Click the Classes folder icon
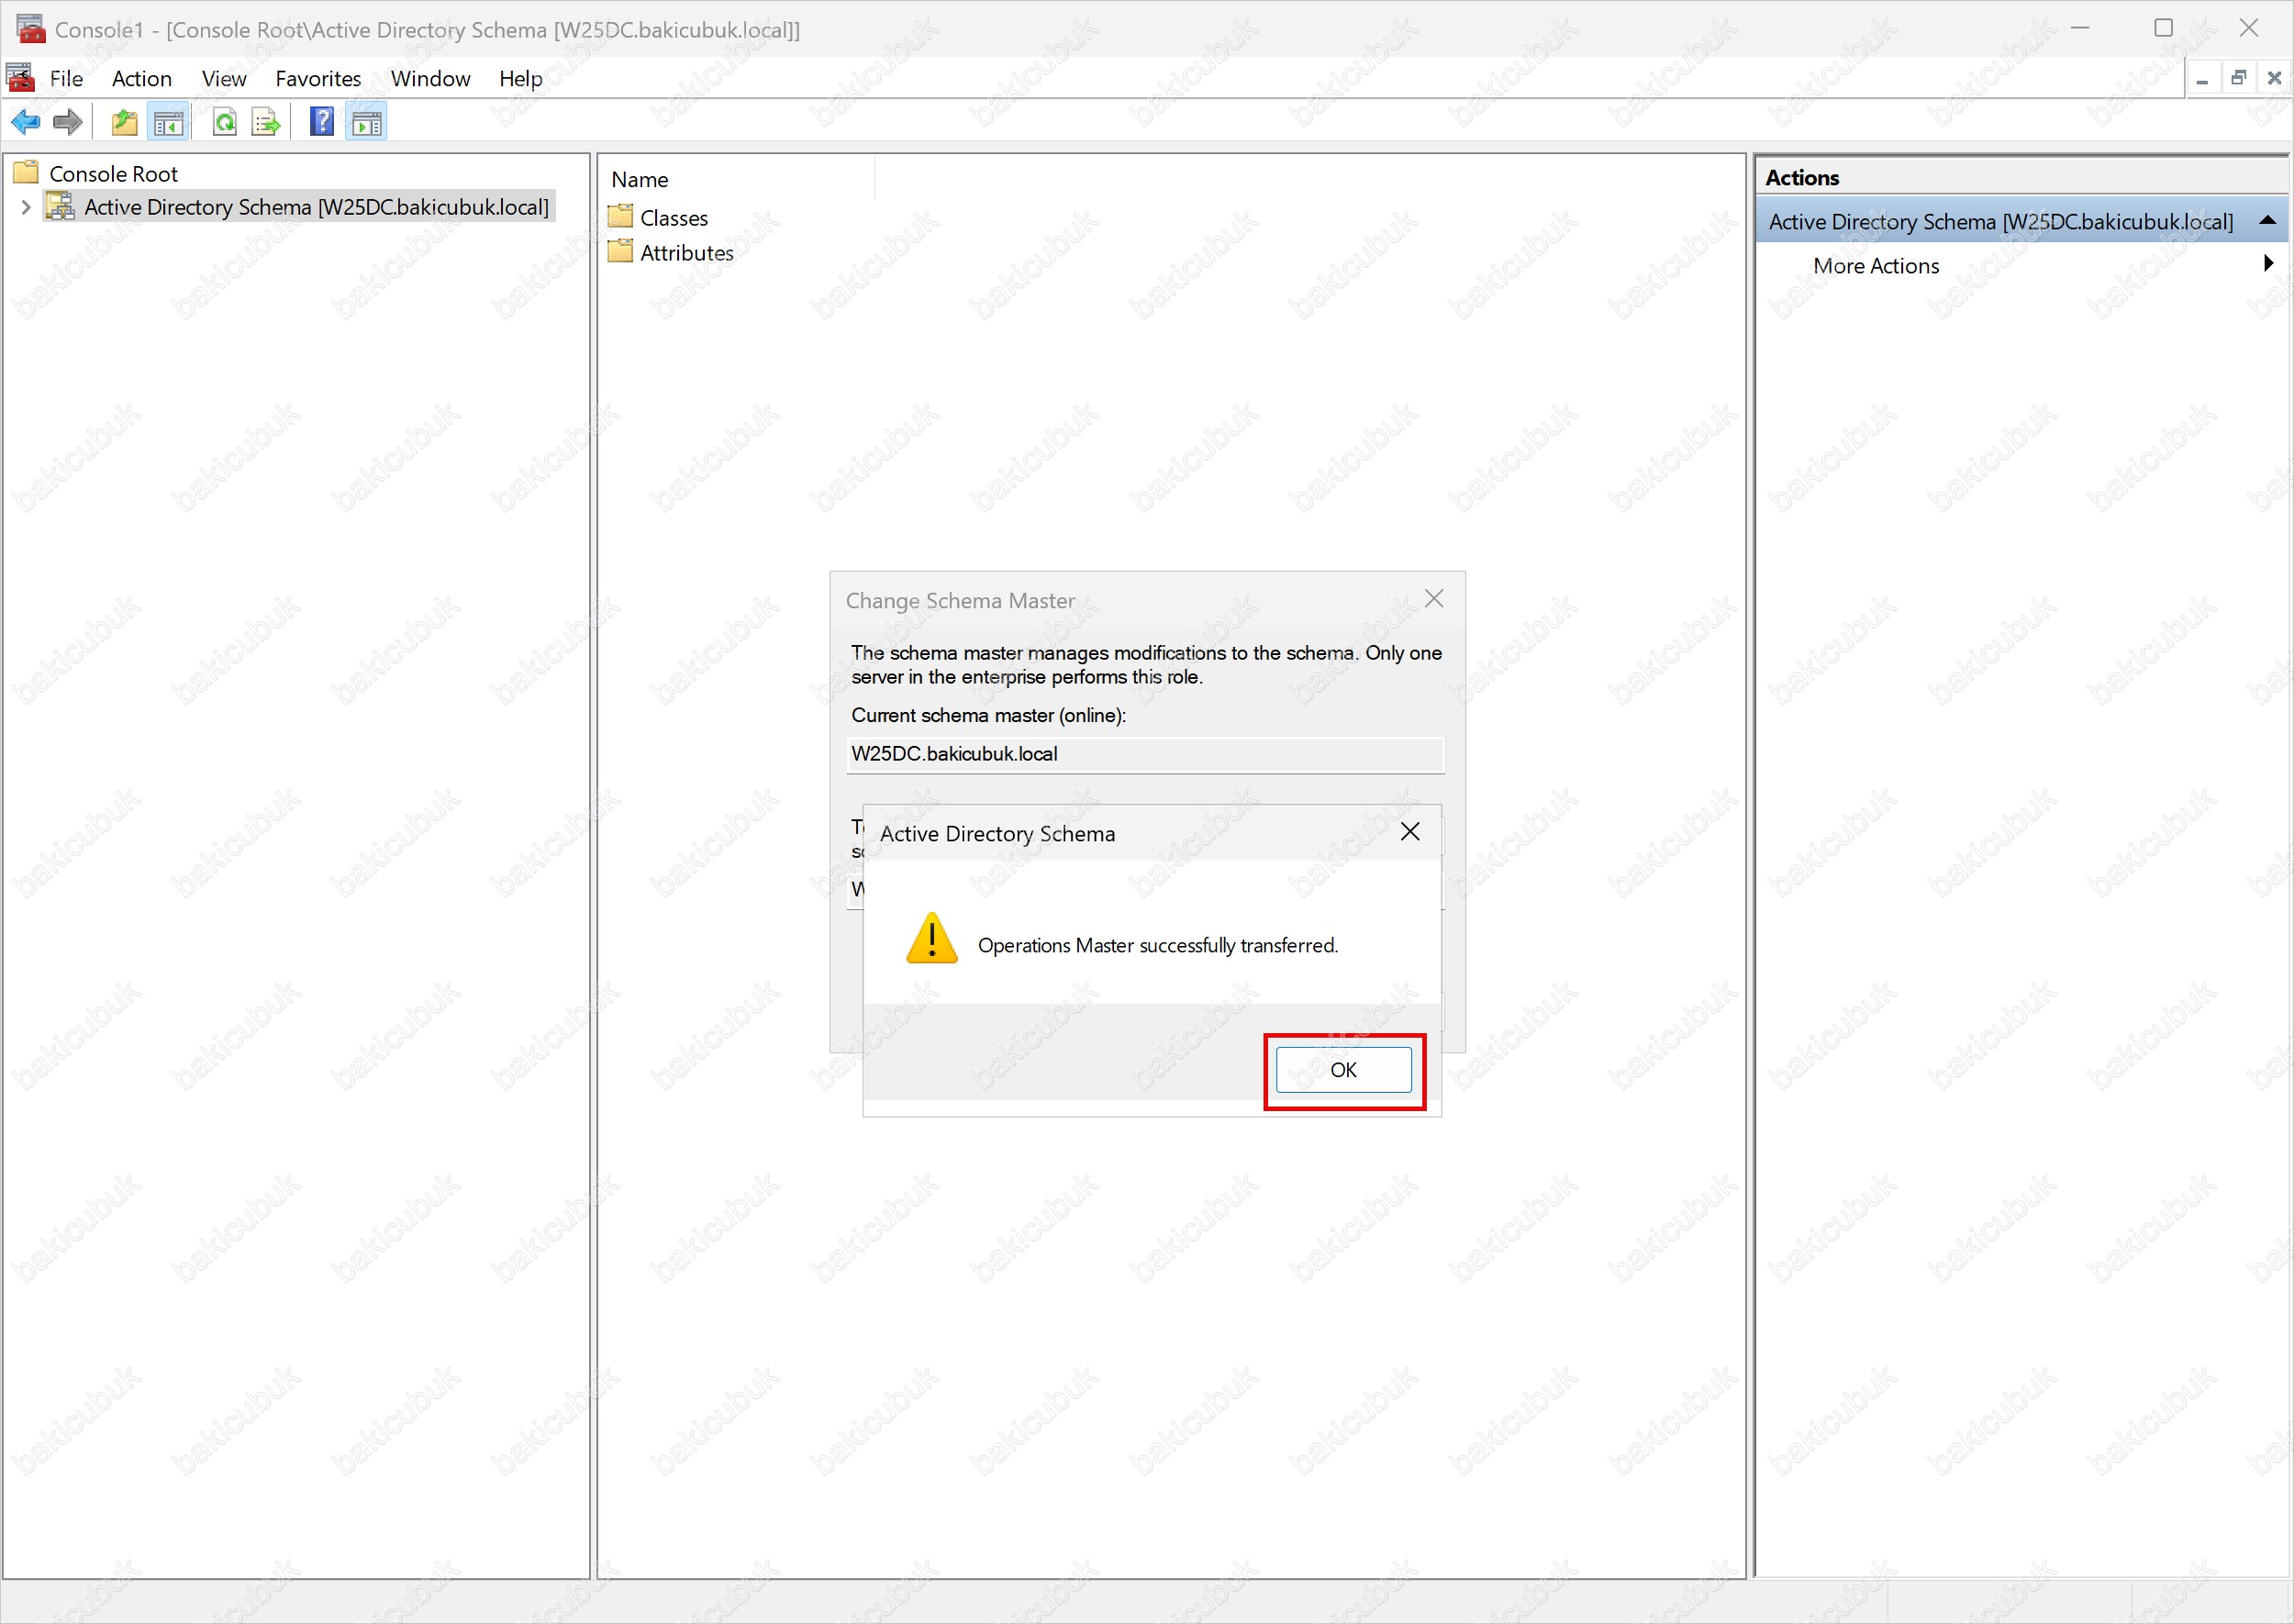 620,216
